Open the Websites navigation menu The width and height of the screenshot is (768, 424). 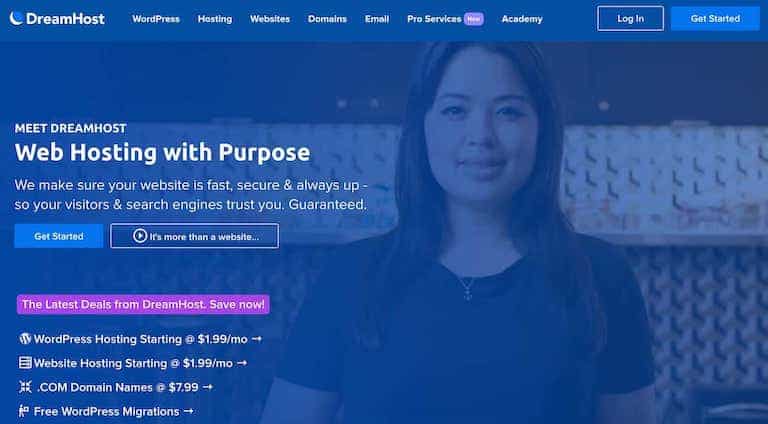(270, 19)
